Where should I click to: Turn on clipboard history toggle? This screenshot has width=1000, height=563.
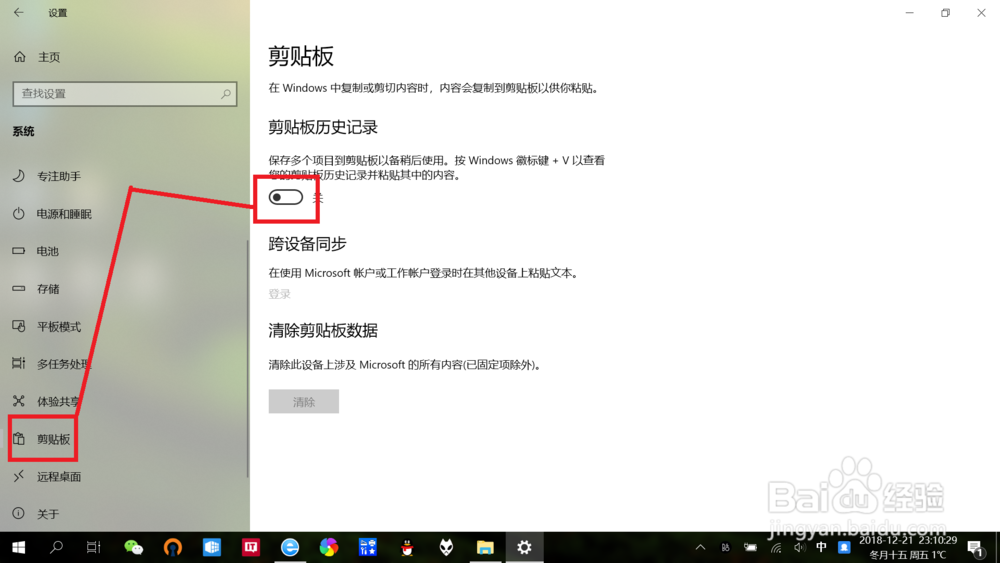286,198
